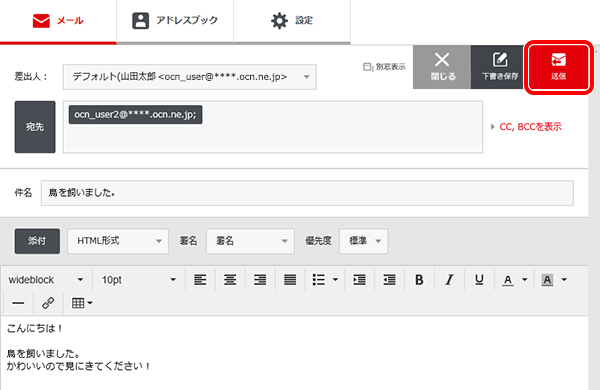The width and height of the screenshot is (600, 390).
Task: Open the 署名 signature dropdown
Action: (250, 241)
